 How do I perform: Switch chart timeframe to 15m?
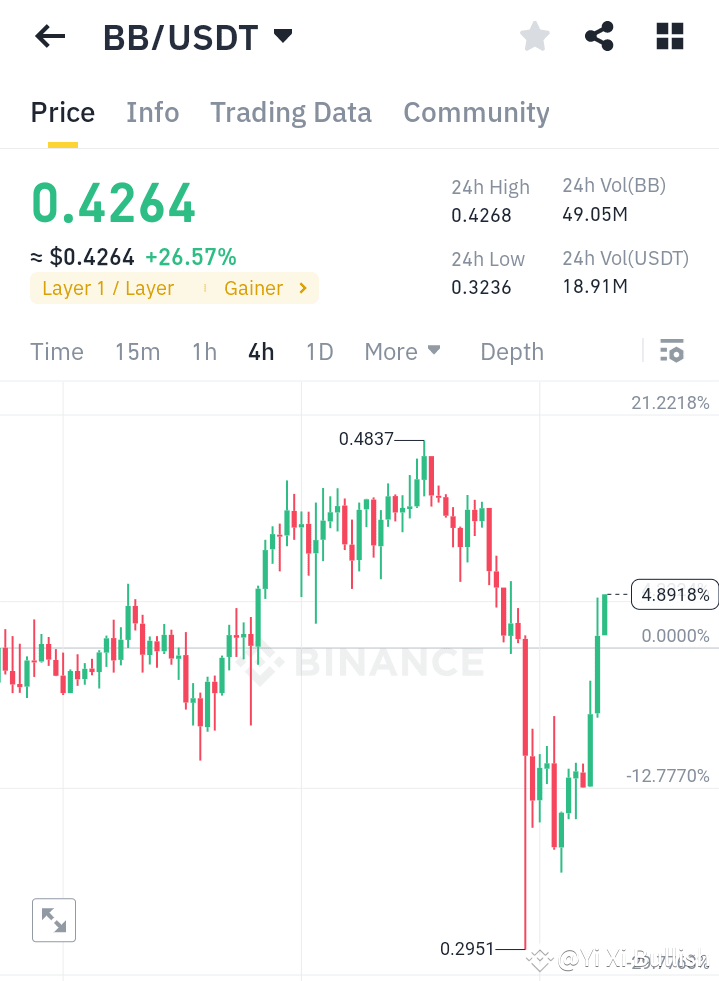pos(137,351)
